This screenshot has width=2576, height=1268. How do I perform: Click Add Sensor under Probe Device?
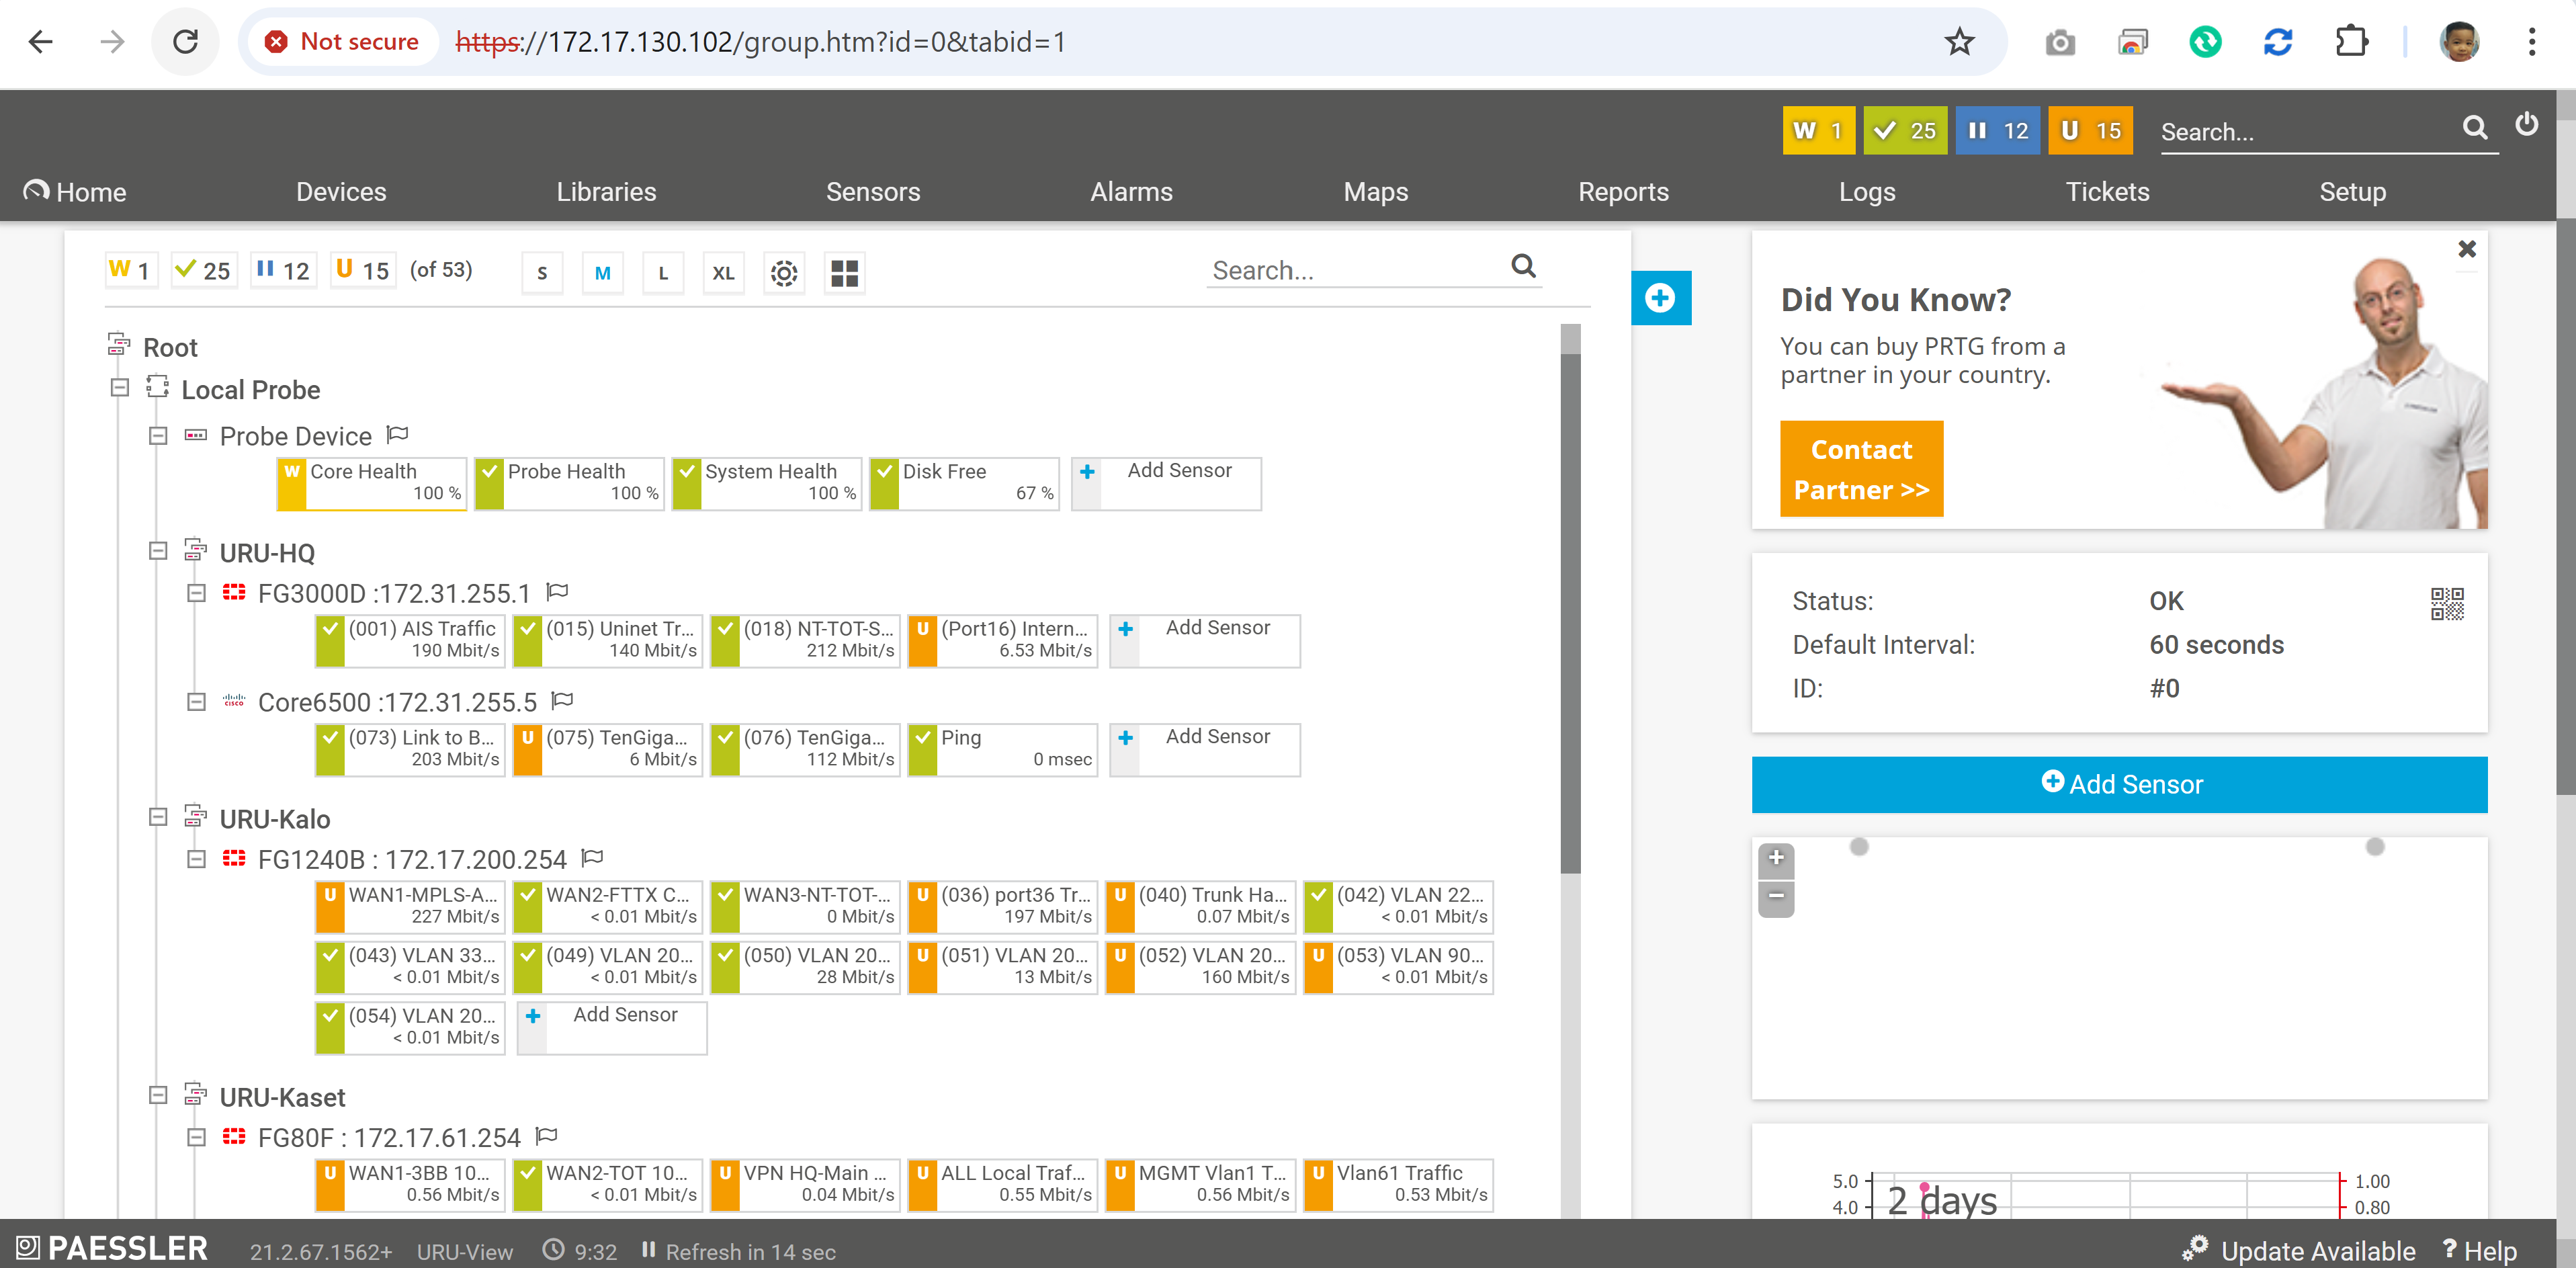1166,483
